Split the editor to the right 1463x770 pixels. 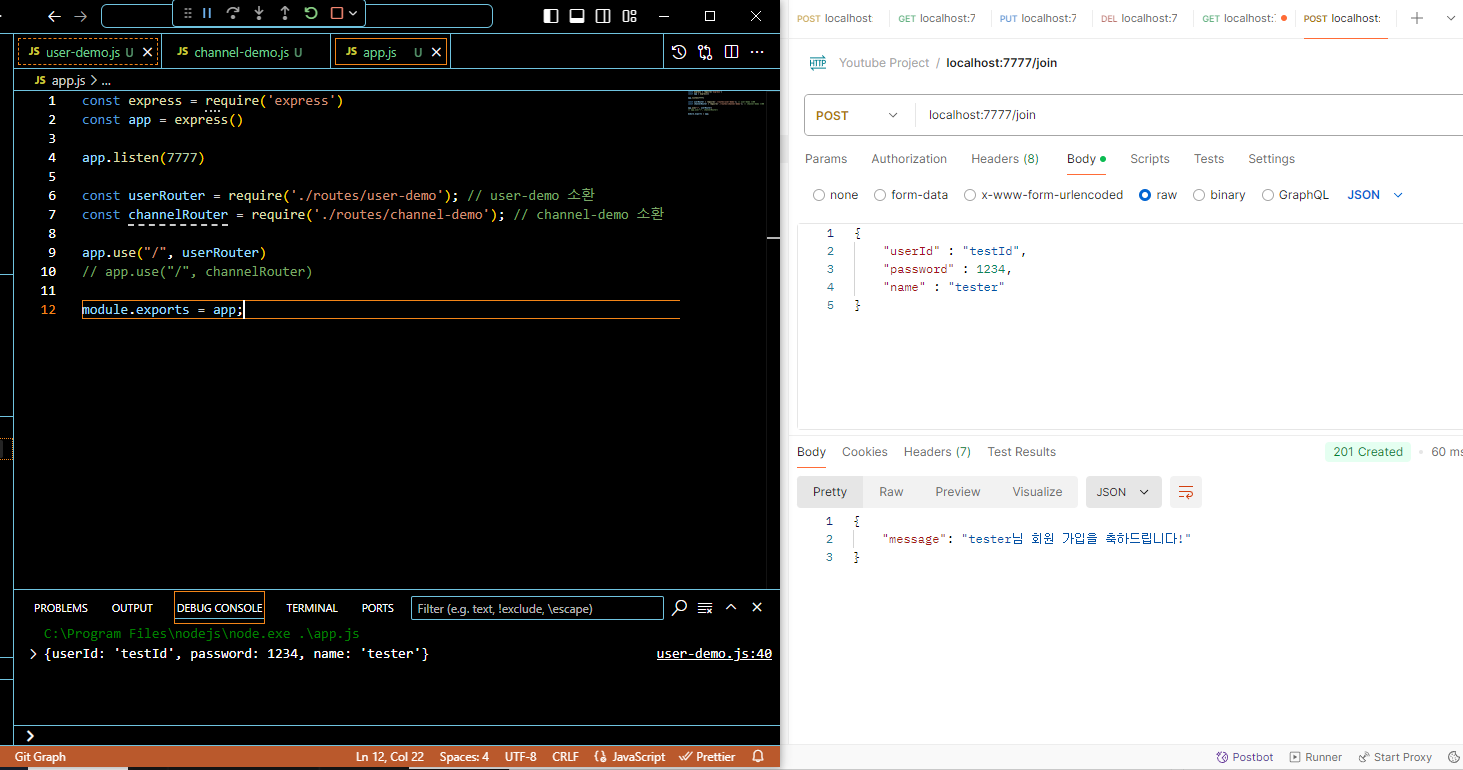(x=731, y=52)
